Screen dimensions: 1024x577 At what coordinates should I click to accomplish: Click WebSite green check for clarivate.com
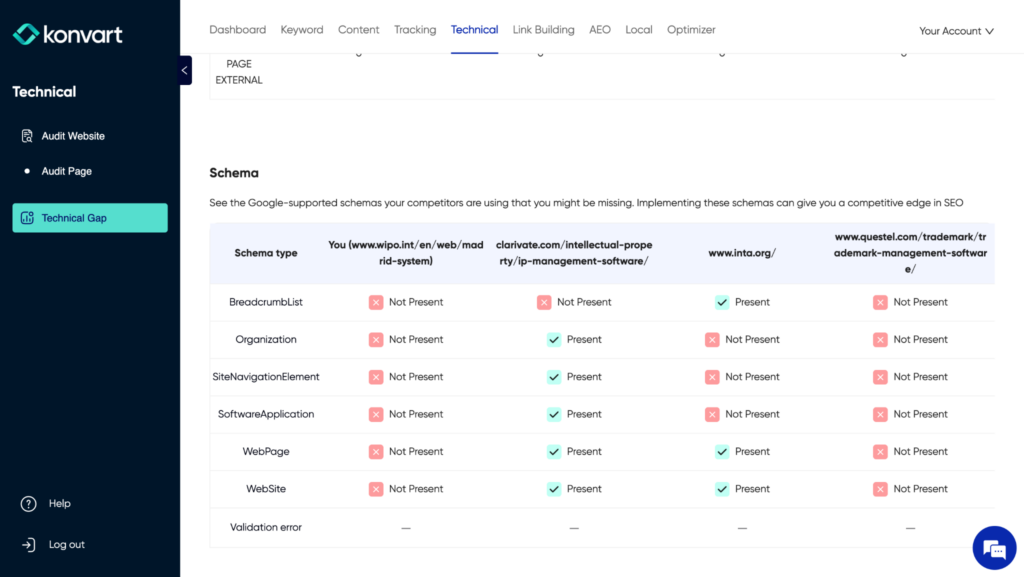coord(554,488)
